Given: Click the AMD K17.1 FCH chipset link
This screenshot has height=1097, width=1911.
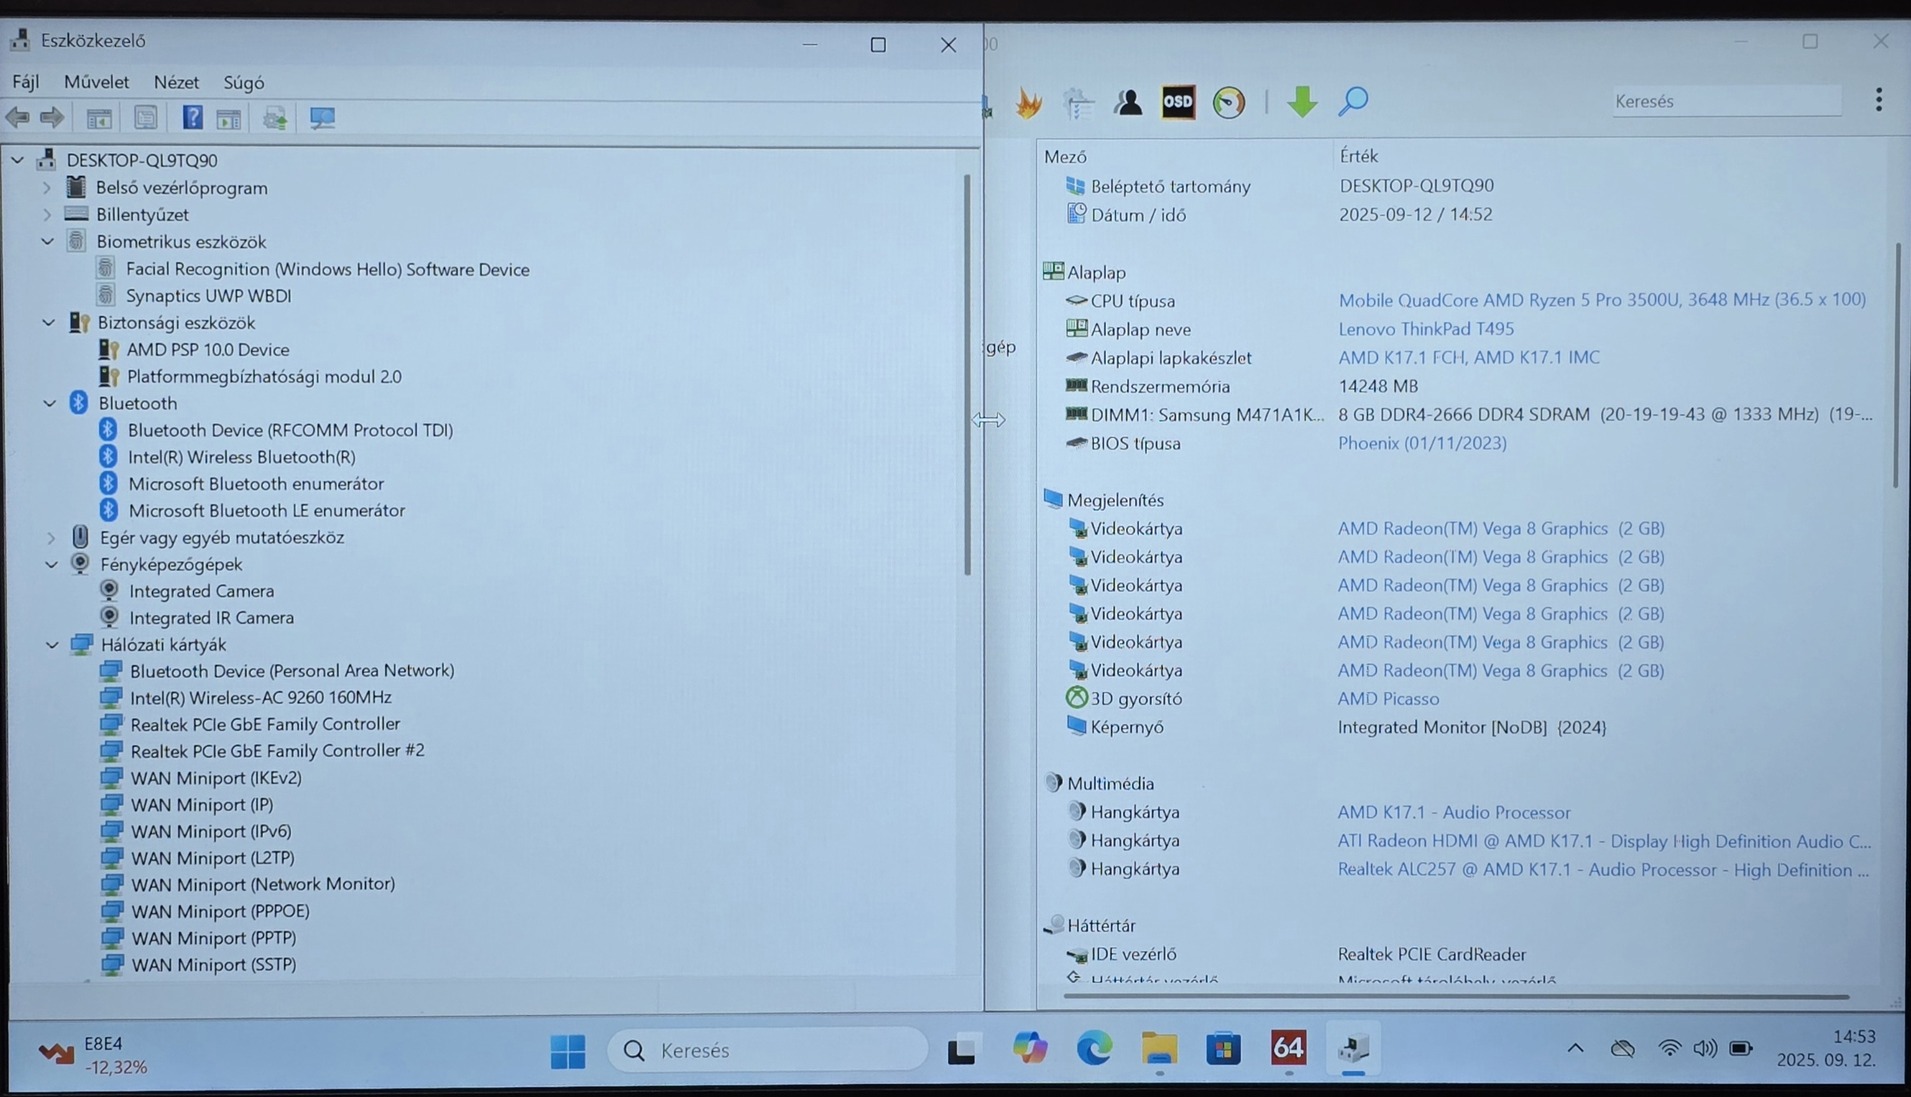Looking at the screenshot, I should point(1469,357).
